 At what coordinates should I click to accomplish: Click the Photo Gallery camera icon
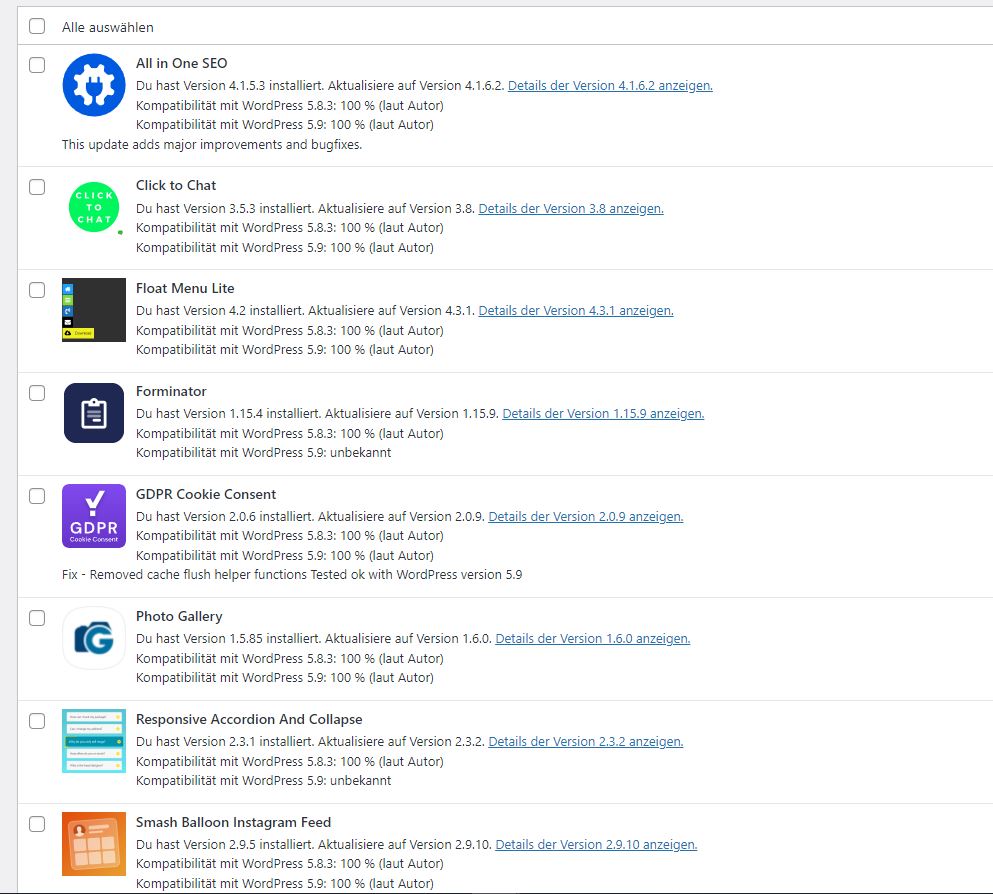pos(93,638)
